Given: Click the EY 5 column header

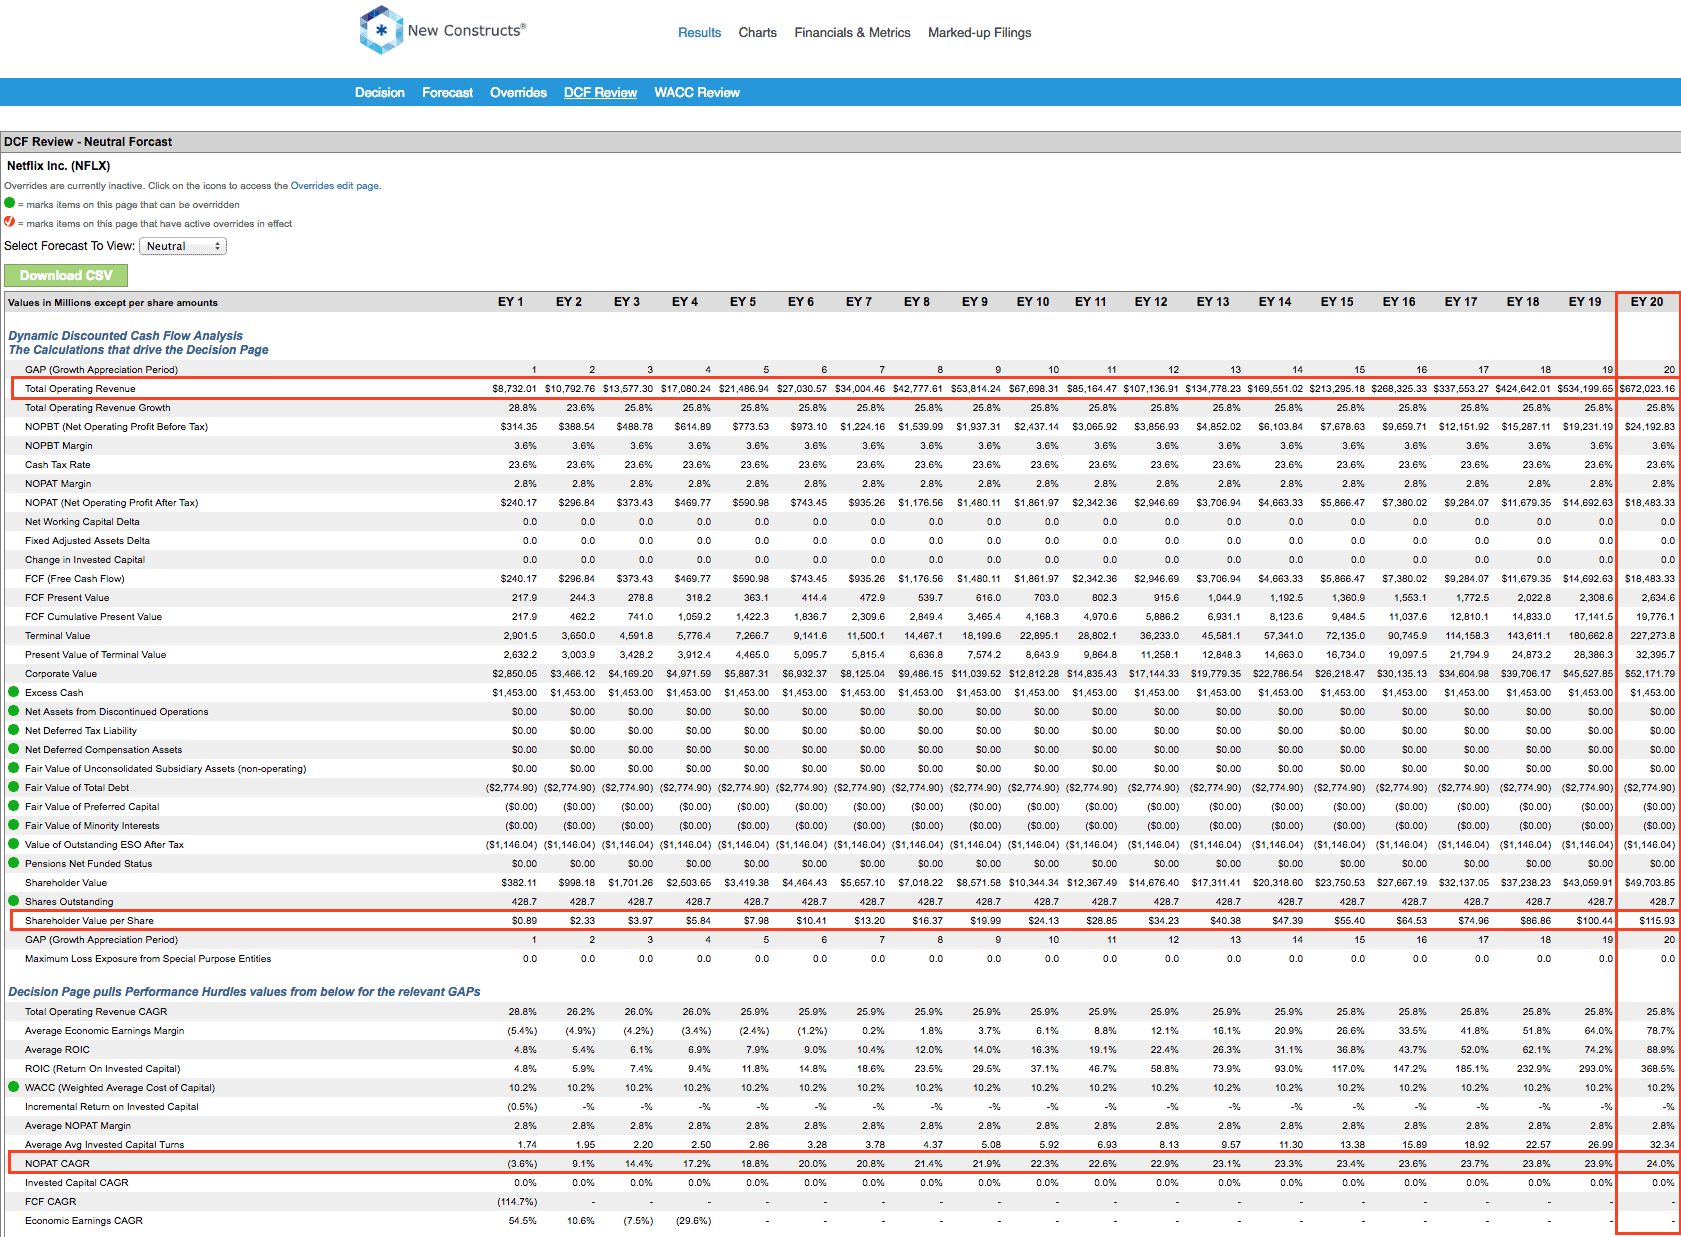Looking at the screenshot, I should click(x=743, y=302).
